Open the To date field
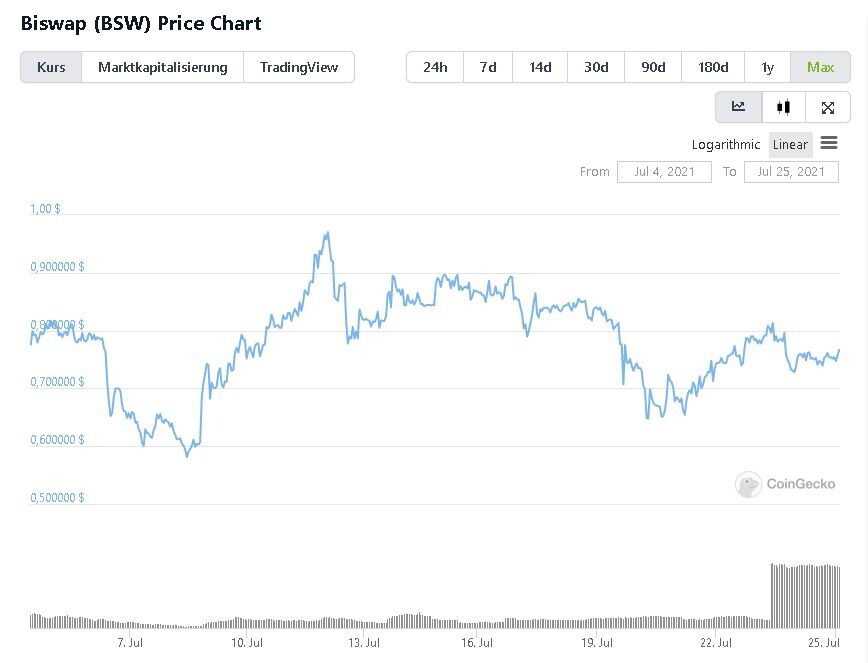 click(x=791, y=172)
